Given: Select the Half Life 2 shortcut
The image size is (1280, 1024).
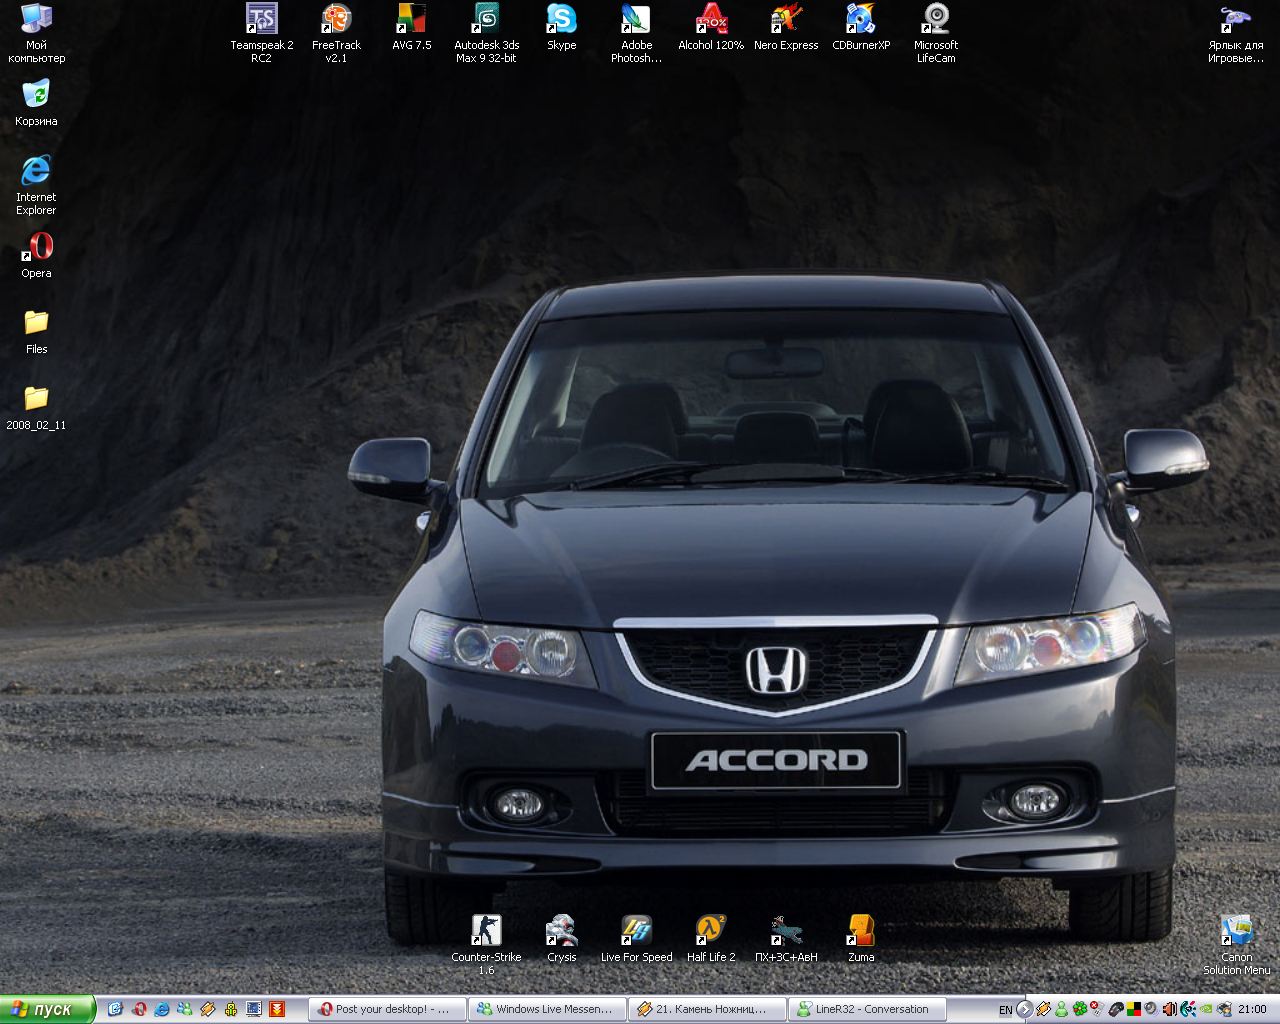Looking at the screenshot, I should (x=711, y=939).
